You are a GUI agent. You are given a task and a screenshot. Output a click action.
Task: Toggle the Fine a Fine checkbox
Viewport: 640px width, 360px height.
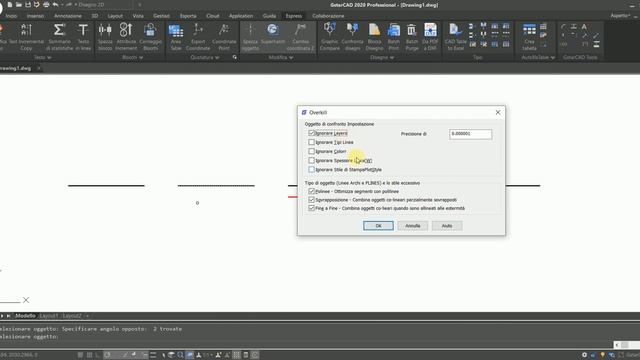(x=311, y=208)
